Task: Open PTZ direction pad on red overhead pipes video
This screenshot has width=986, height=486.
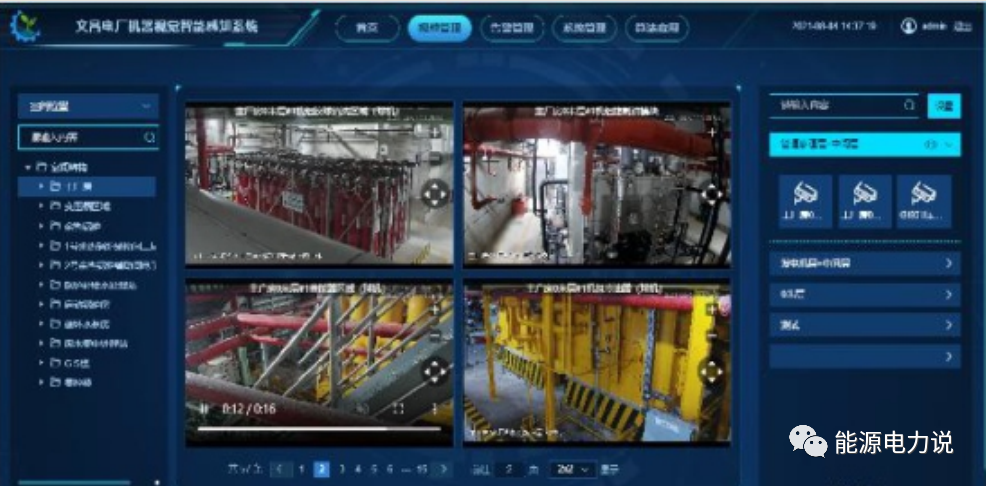Action: pos(711,194)
